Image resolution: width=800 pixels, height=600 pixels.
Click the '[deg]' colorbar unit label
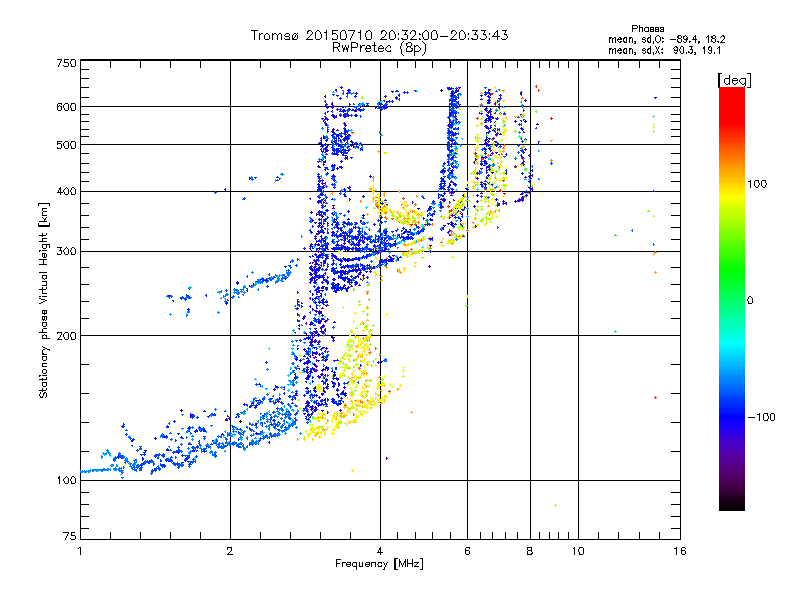point(734,80)
